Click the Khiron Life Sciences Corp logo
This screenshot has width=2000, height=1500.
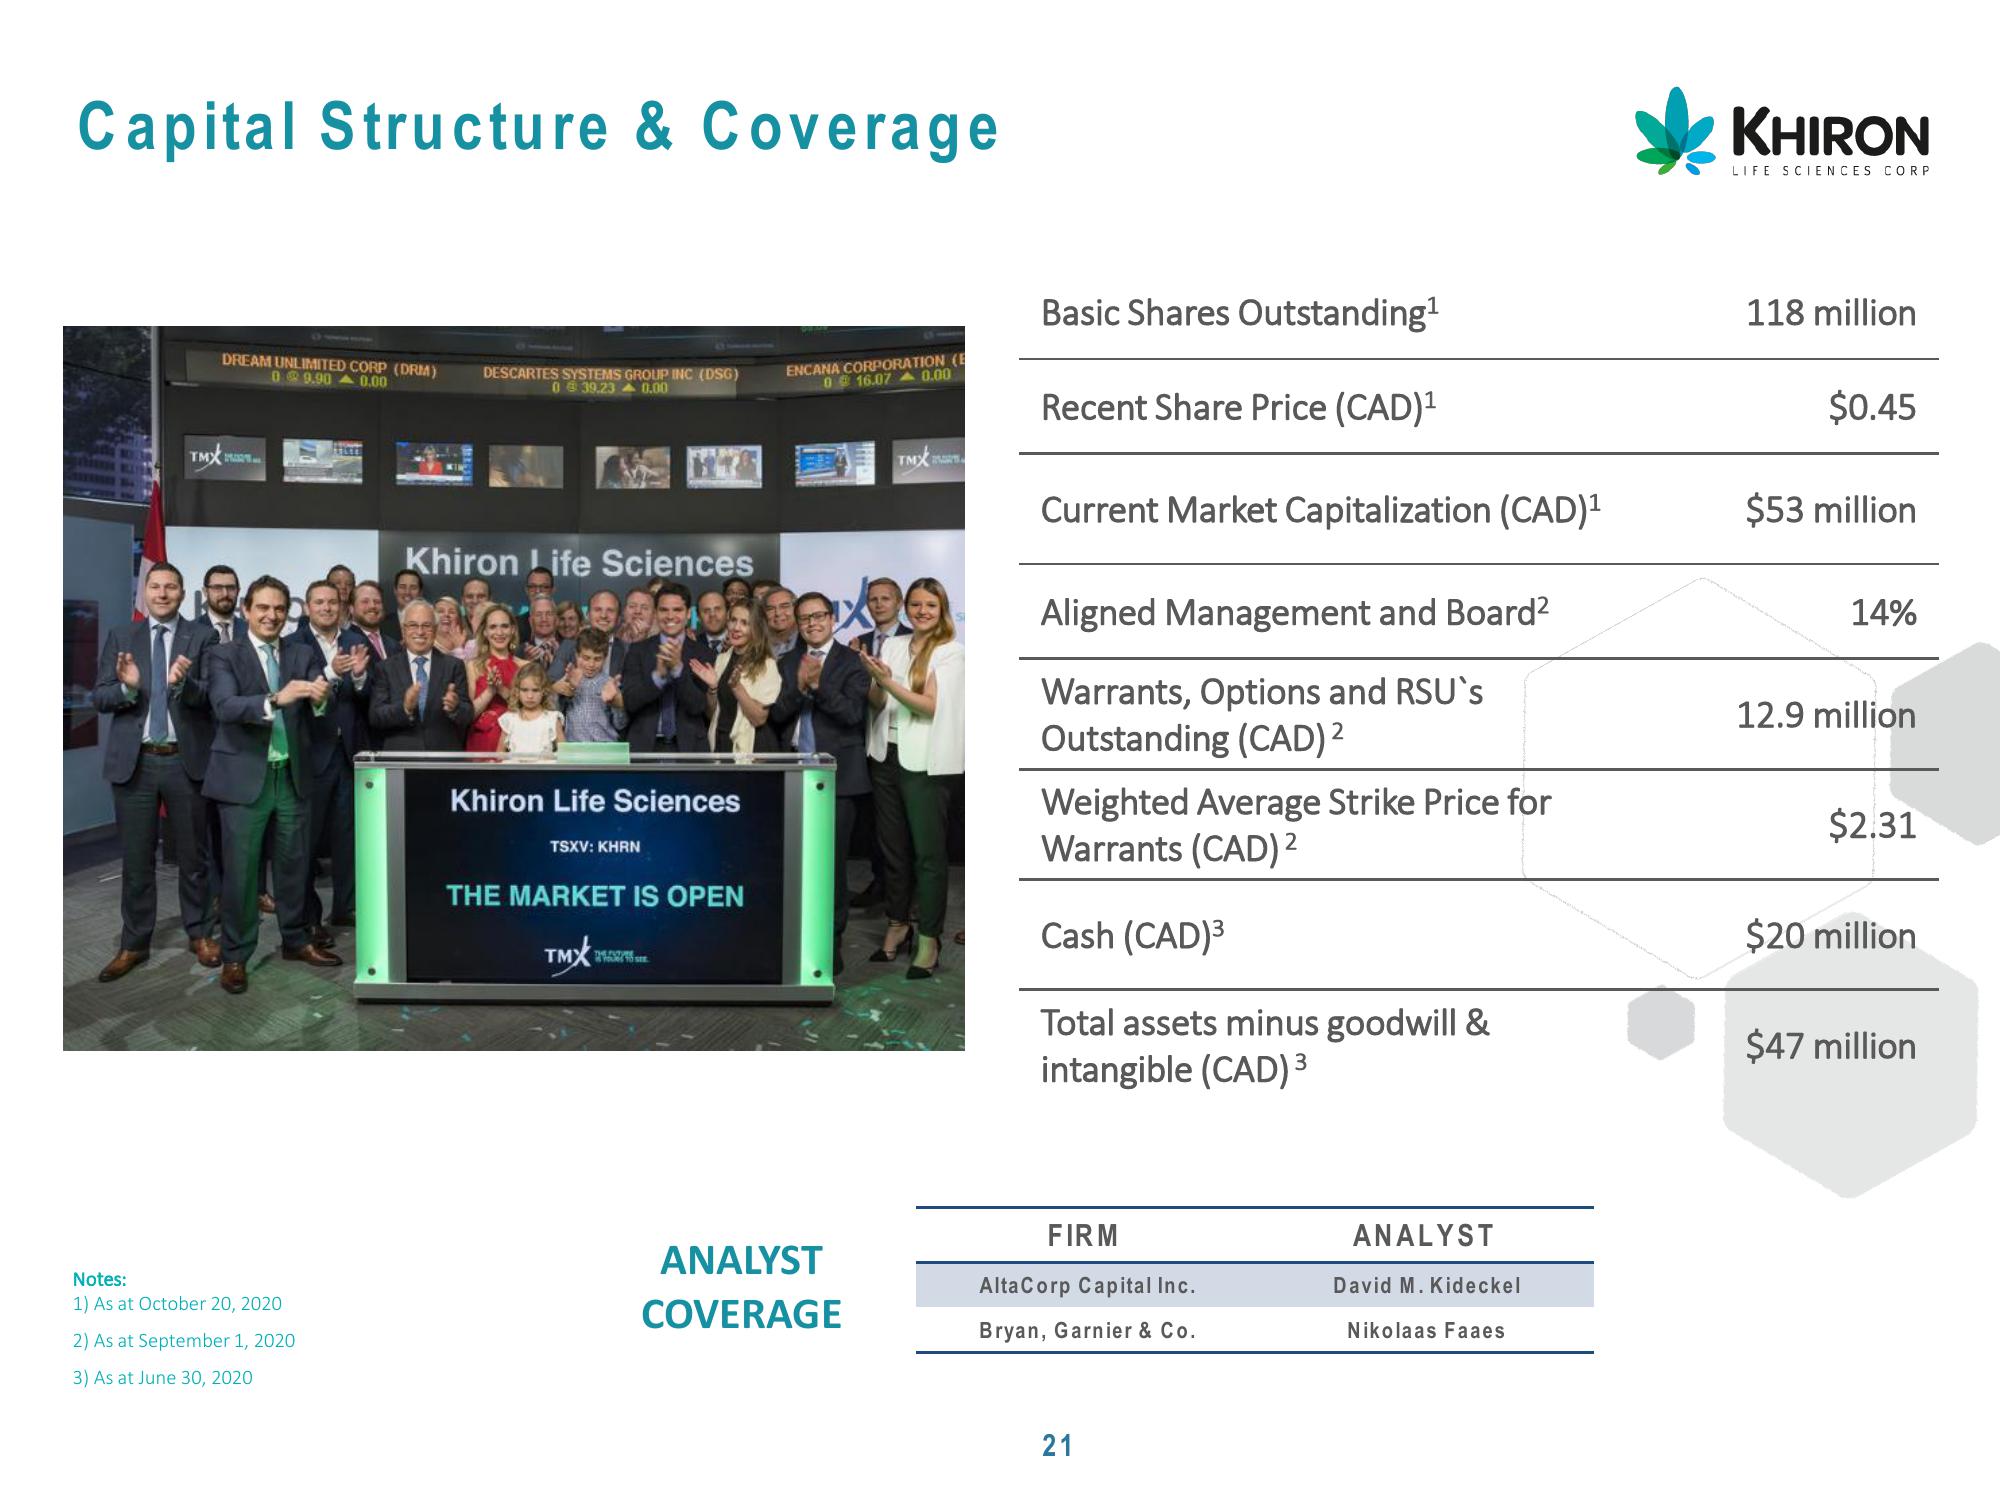pos(1782,131)
